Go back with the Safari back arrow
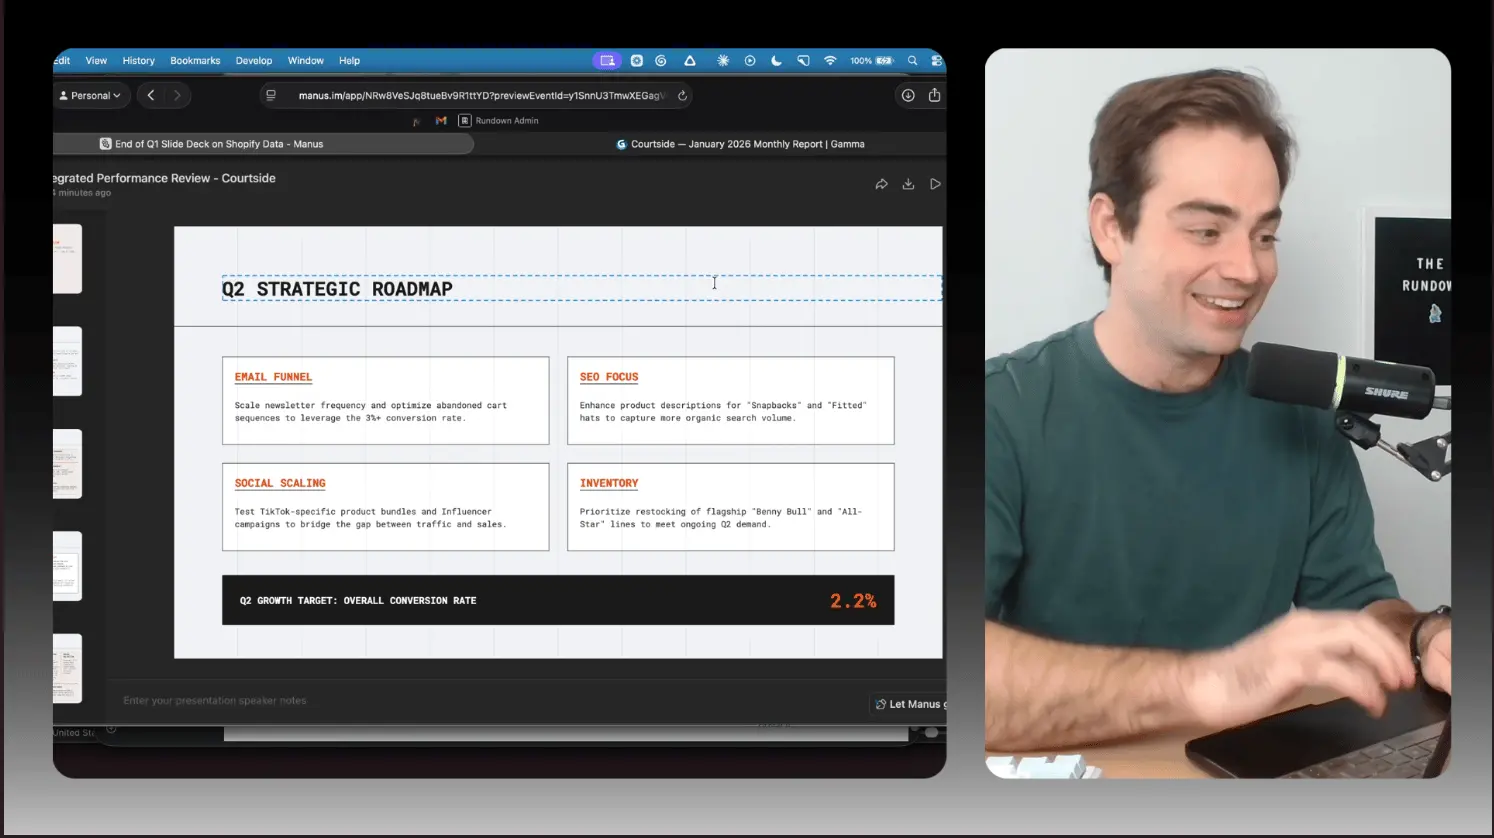The height and width of the screenshot is (838, 1494). pyautogui.click(x=151, y=96)
